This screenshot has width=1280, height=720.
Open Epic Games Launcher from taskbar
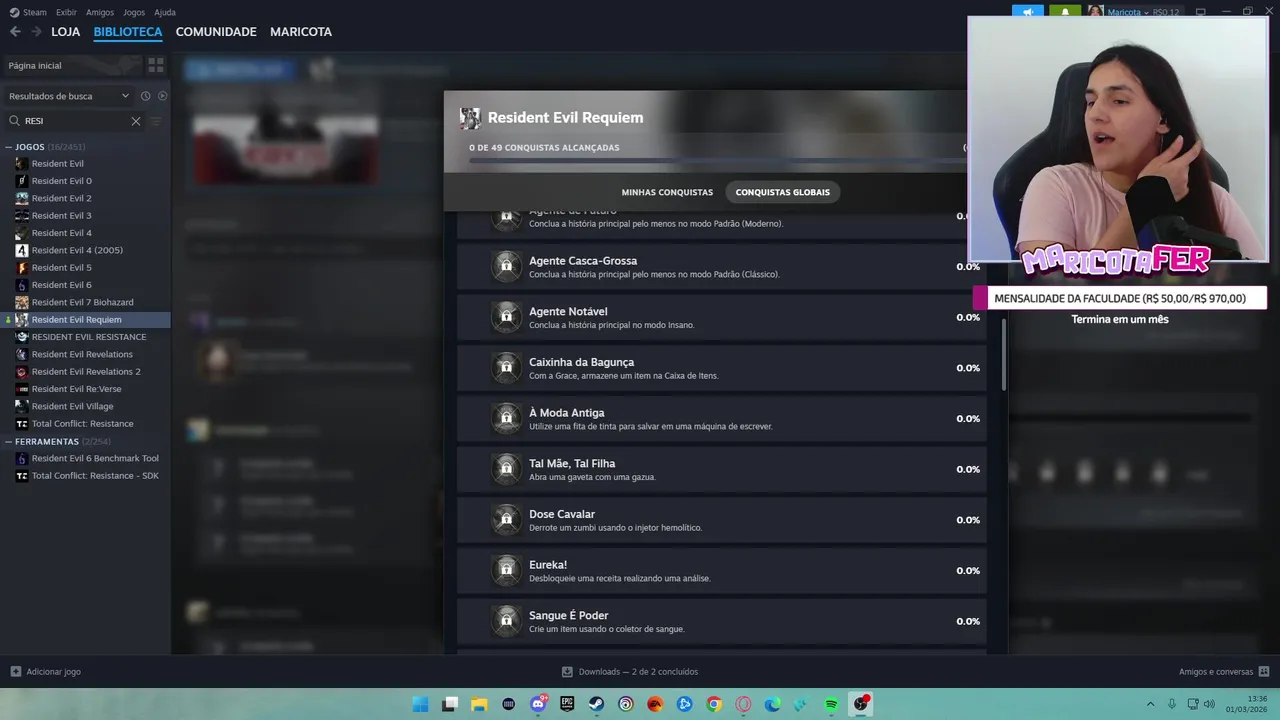coord(567,704)
